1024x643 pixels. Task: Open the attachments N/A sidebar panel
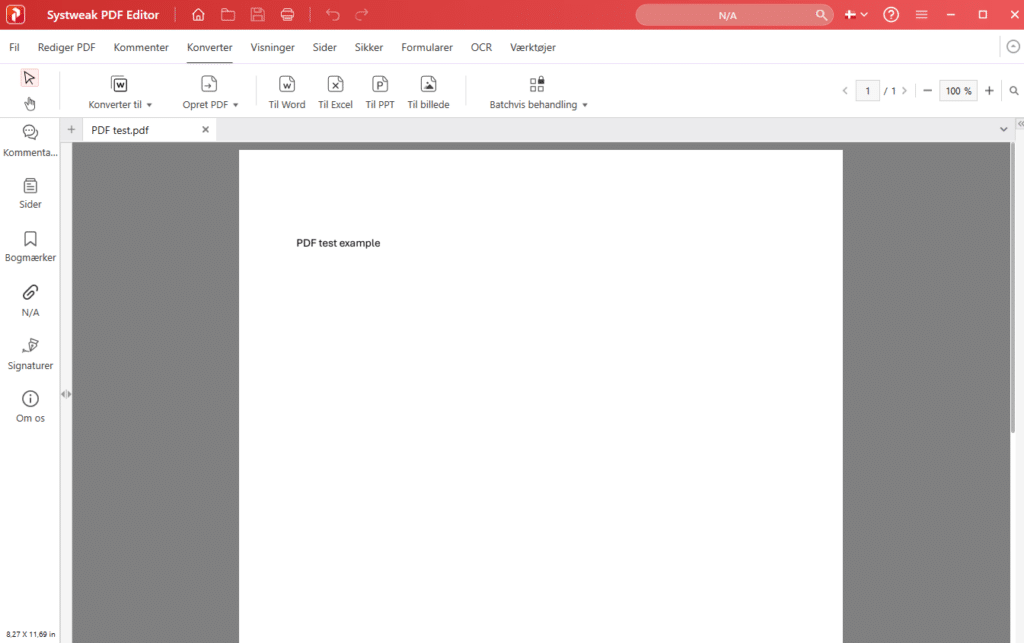coord(30,300)
